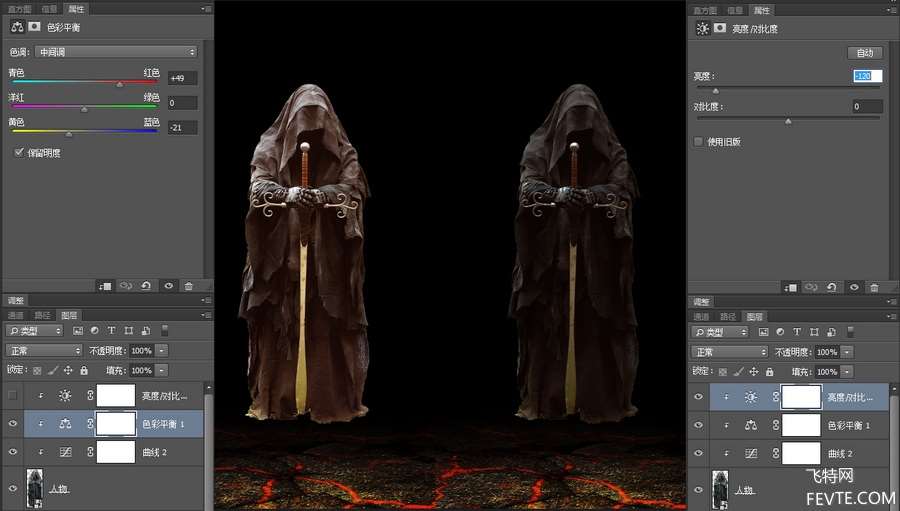
Task: Click curves adjustment icon on 曲线 2, left panel
Action: (x=65, y=452)
